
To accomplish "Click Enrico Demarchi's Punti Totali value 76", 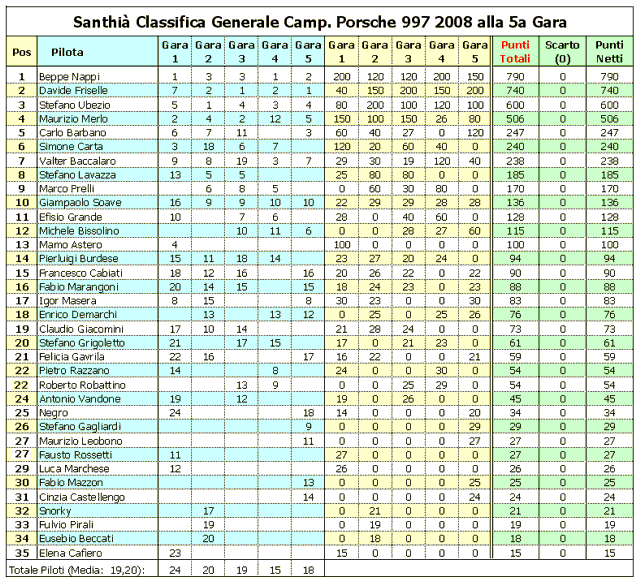I will point(515,315).
